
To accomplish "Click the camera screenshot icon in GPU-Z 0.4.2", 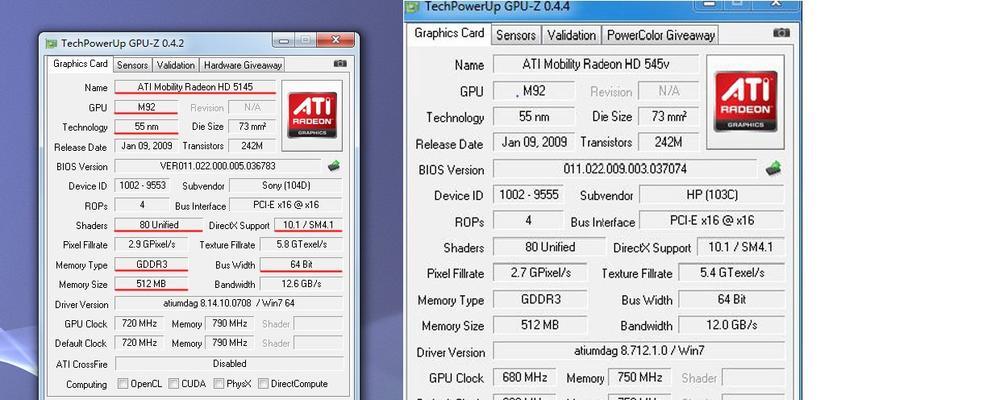I will [340, 63].
